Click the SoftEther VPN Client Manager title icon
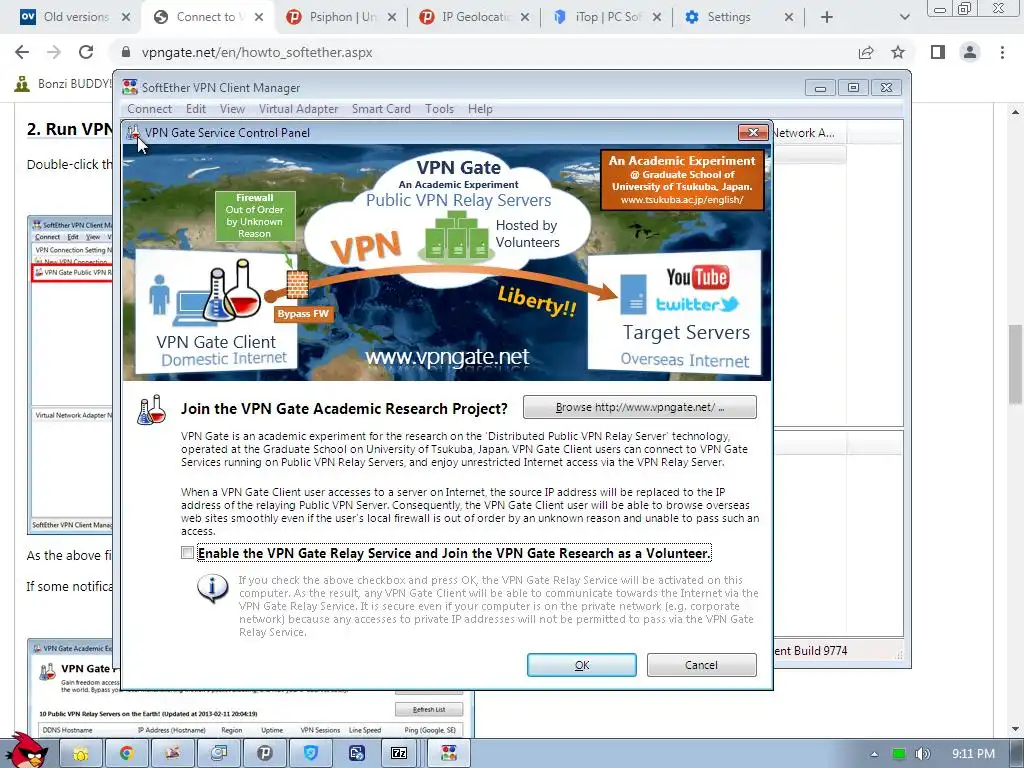 tap(130, 87)
